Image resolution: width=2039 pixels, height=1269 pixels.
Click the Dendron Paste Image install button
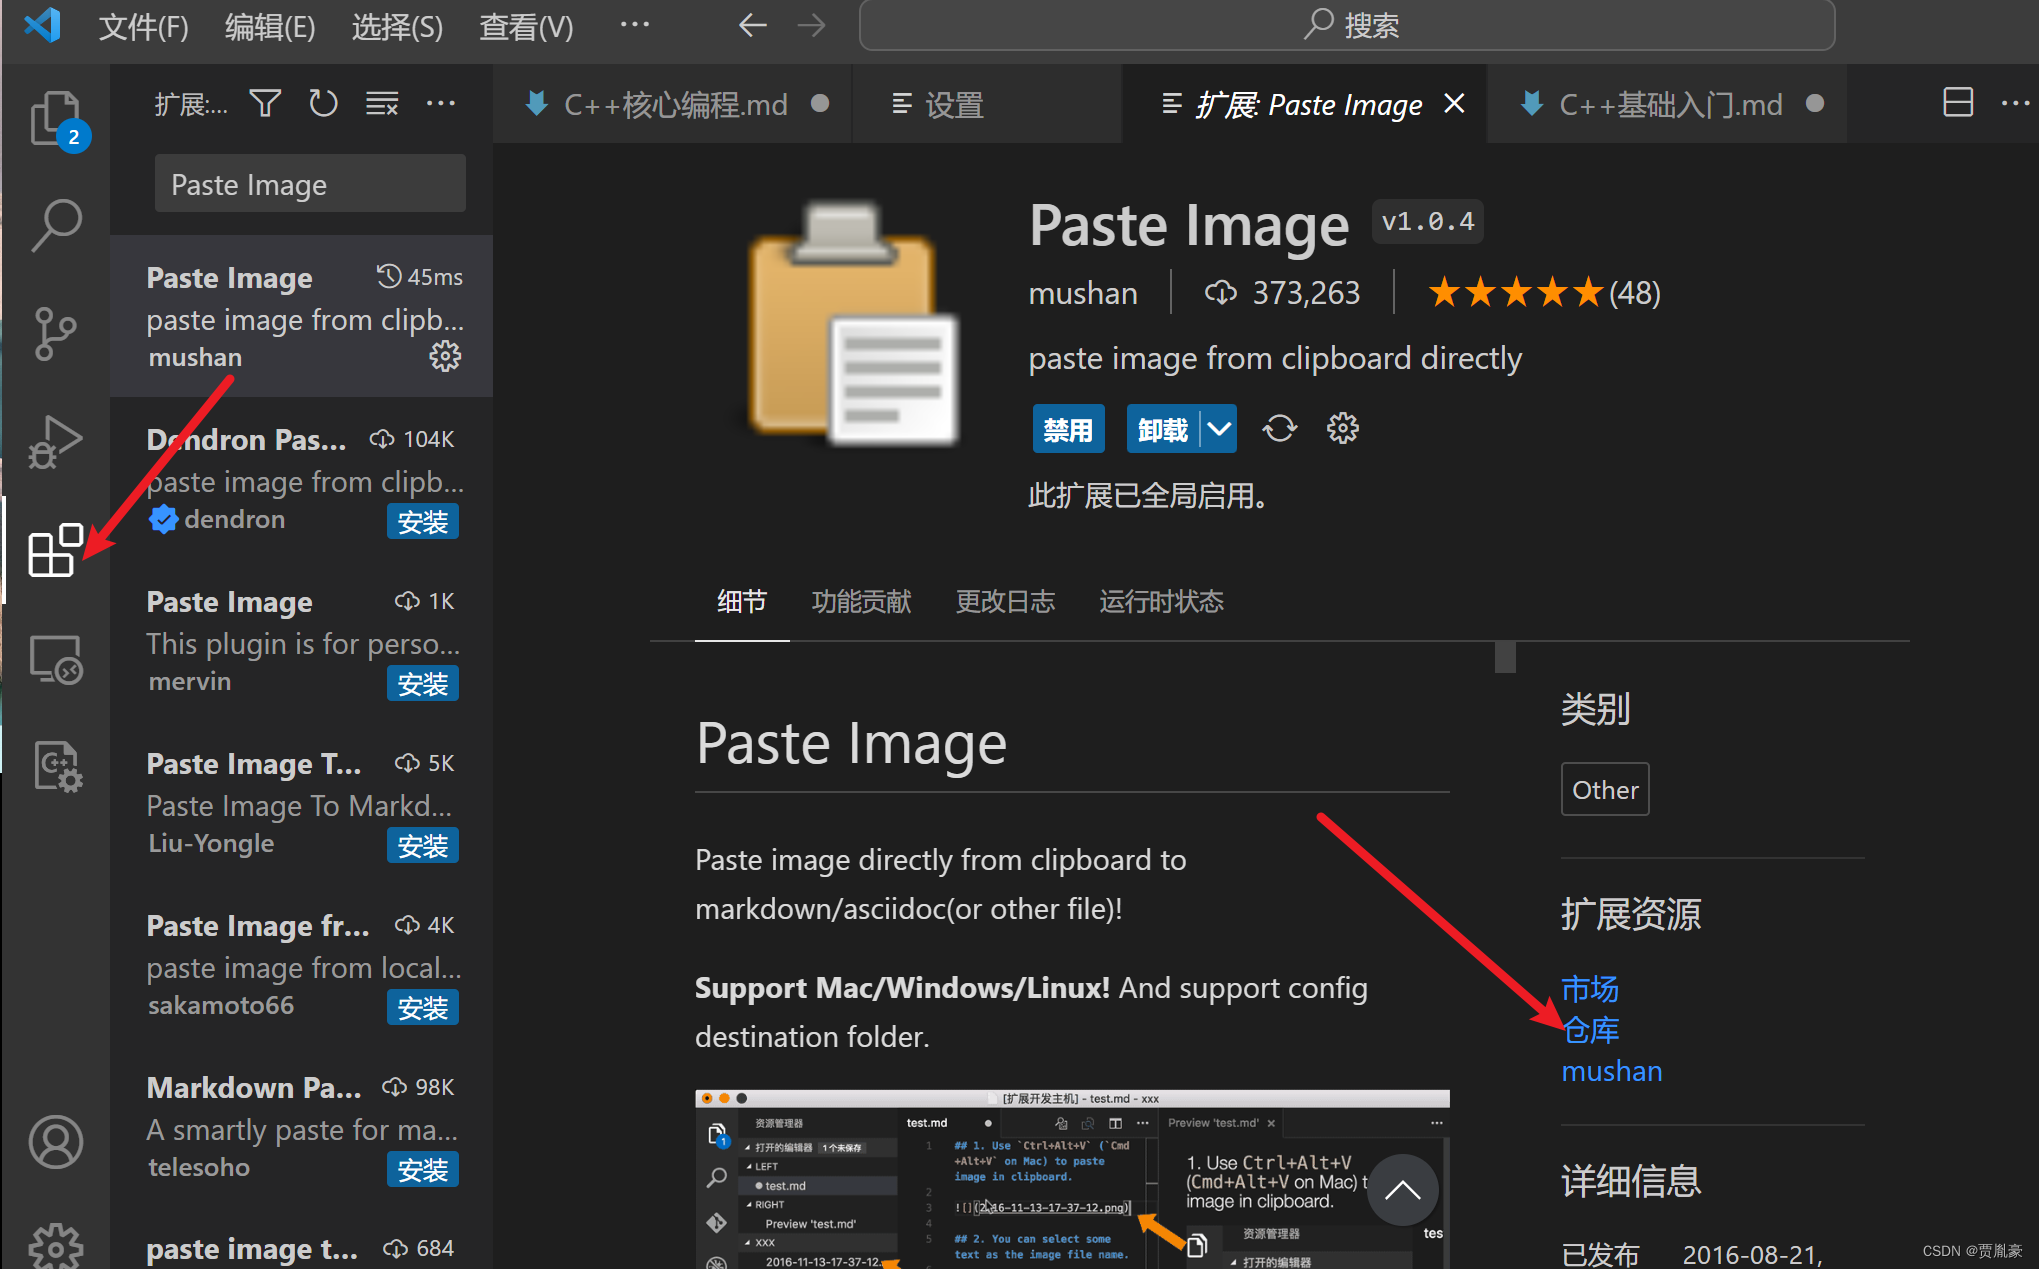pyautogui.click(x=422, y=519)
